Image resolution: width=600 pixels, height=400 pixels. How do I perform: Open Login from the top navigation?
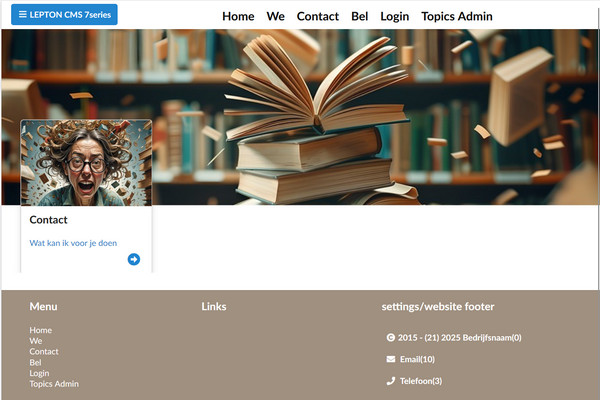click(x=395, y=16)
